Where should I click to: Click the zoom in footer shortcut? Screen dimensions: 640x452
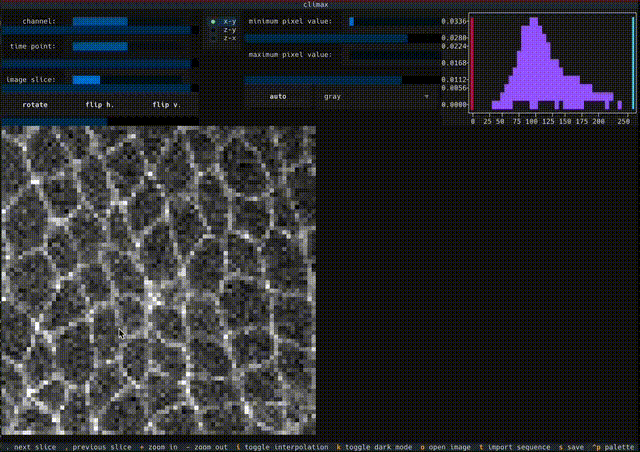pos(159,447)
